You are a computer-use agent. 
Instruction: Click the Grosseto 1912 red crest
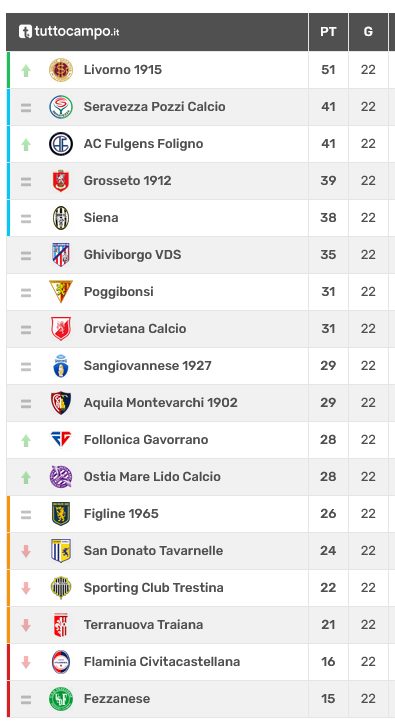click(x=61, y=181)
